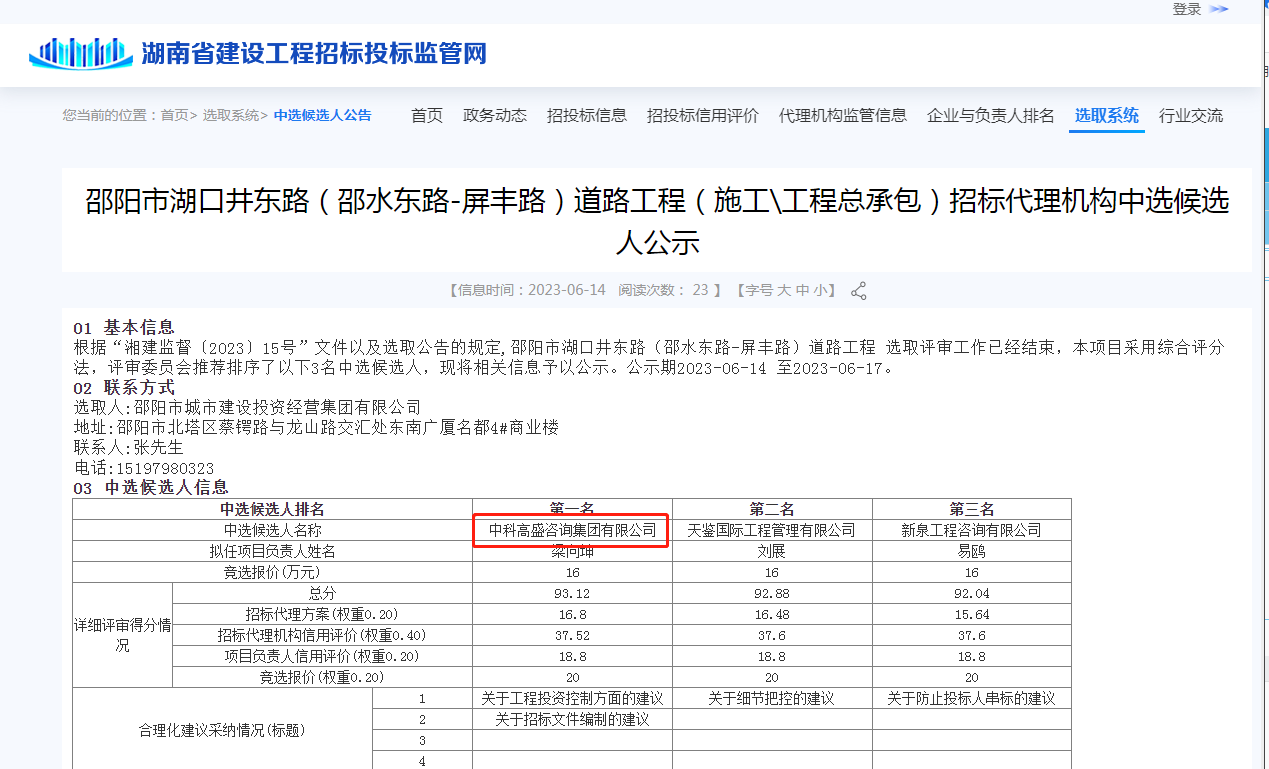Click the phone number 15197980323
Image resolution: width=1269 pixels, height=769 pixels.
pos(163,468)
